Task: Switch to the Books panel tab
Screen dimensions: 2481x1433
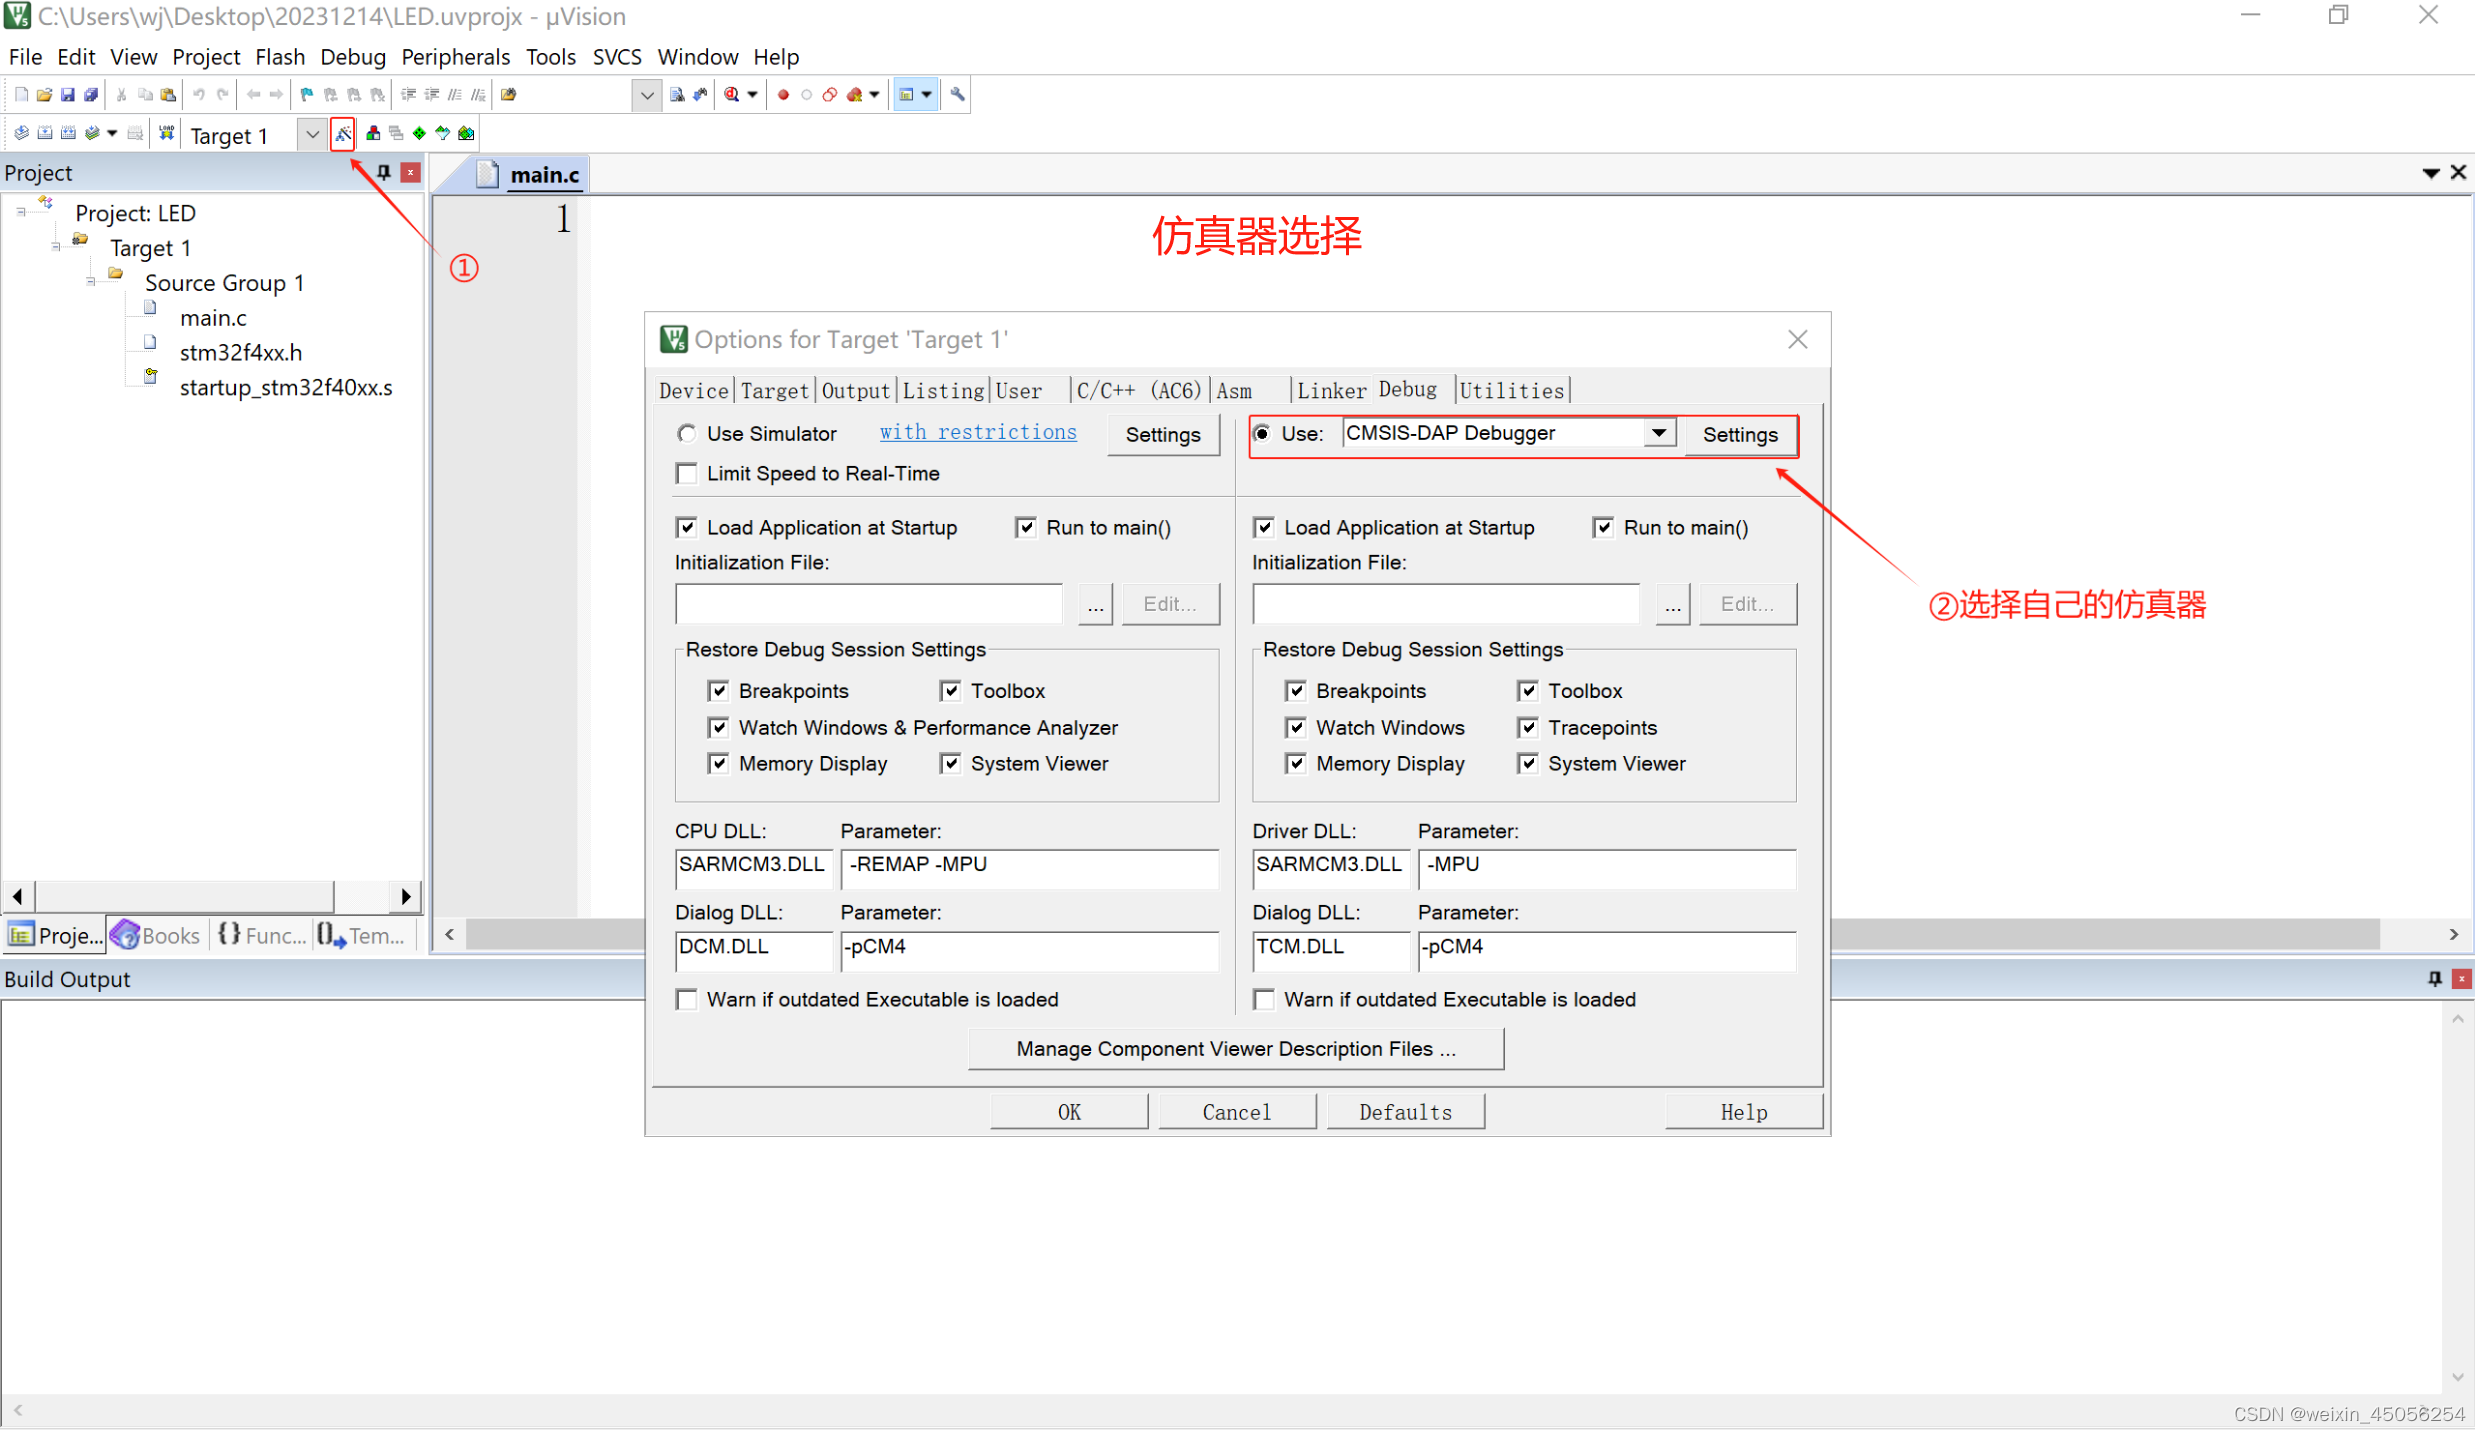Action: (x=157, y=937)
